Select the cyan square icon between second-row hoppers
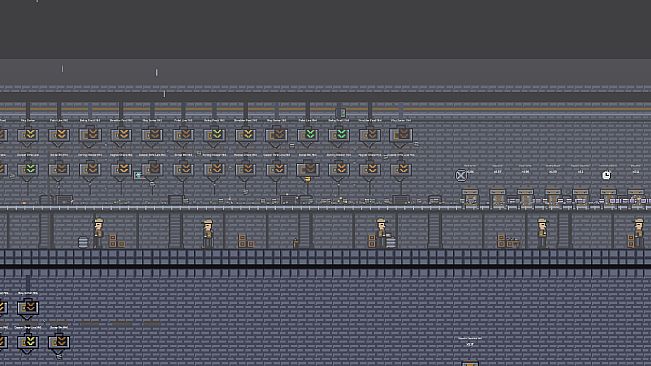The width and height of the screenshot is (651, 366). coord(138,176)
